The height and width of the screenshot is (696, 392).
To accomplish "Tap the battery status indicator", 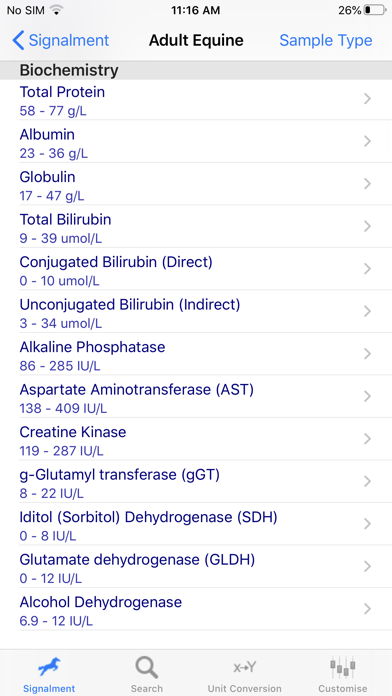I will tap(375, 10).
